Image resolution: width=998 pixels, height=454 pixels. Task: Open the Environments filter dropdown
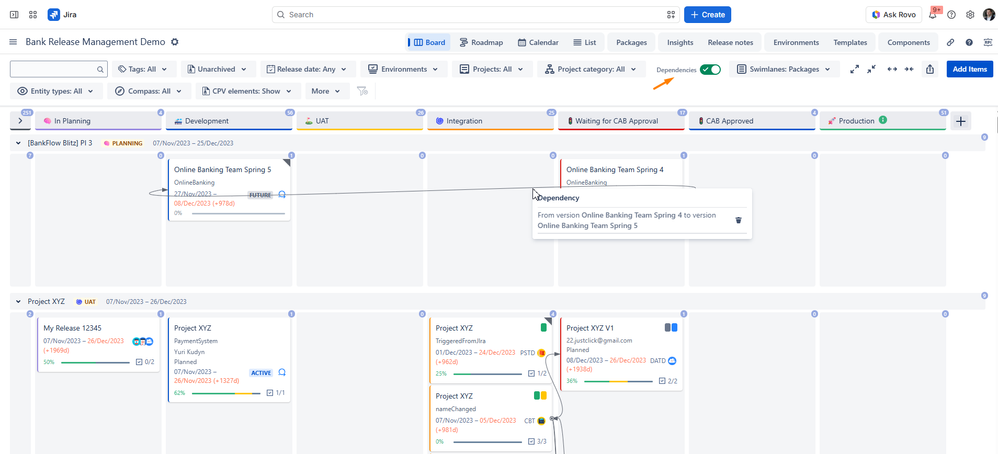pos(404,69)
